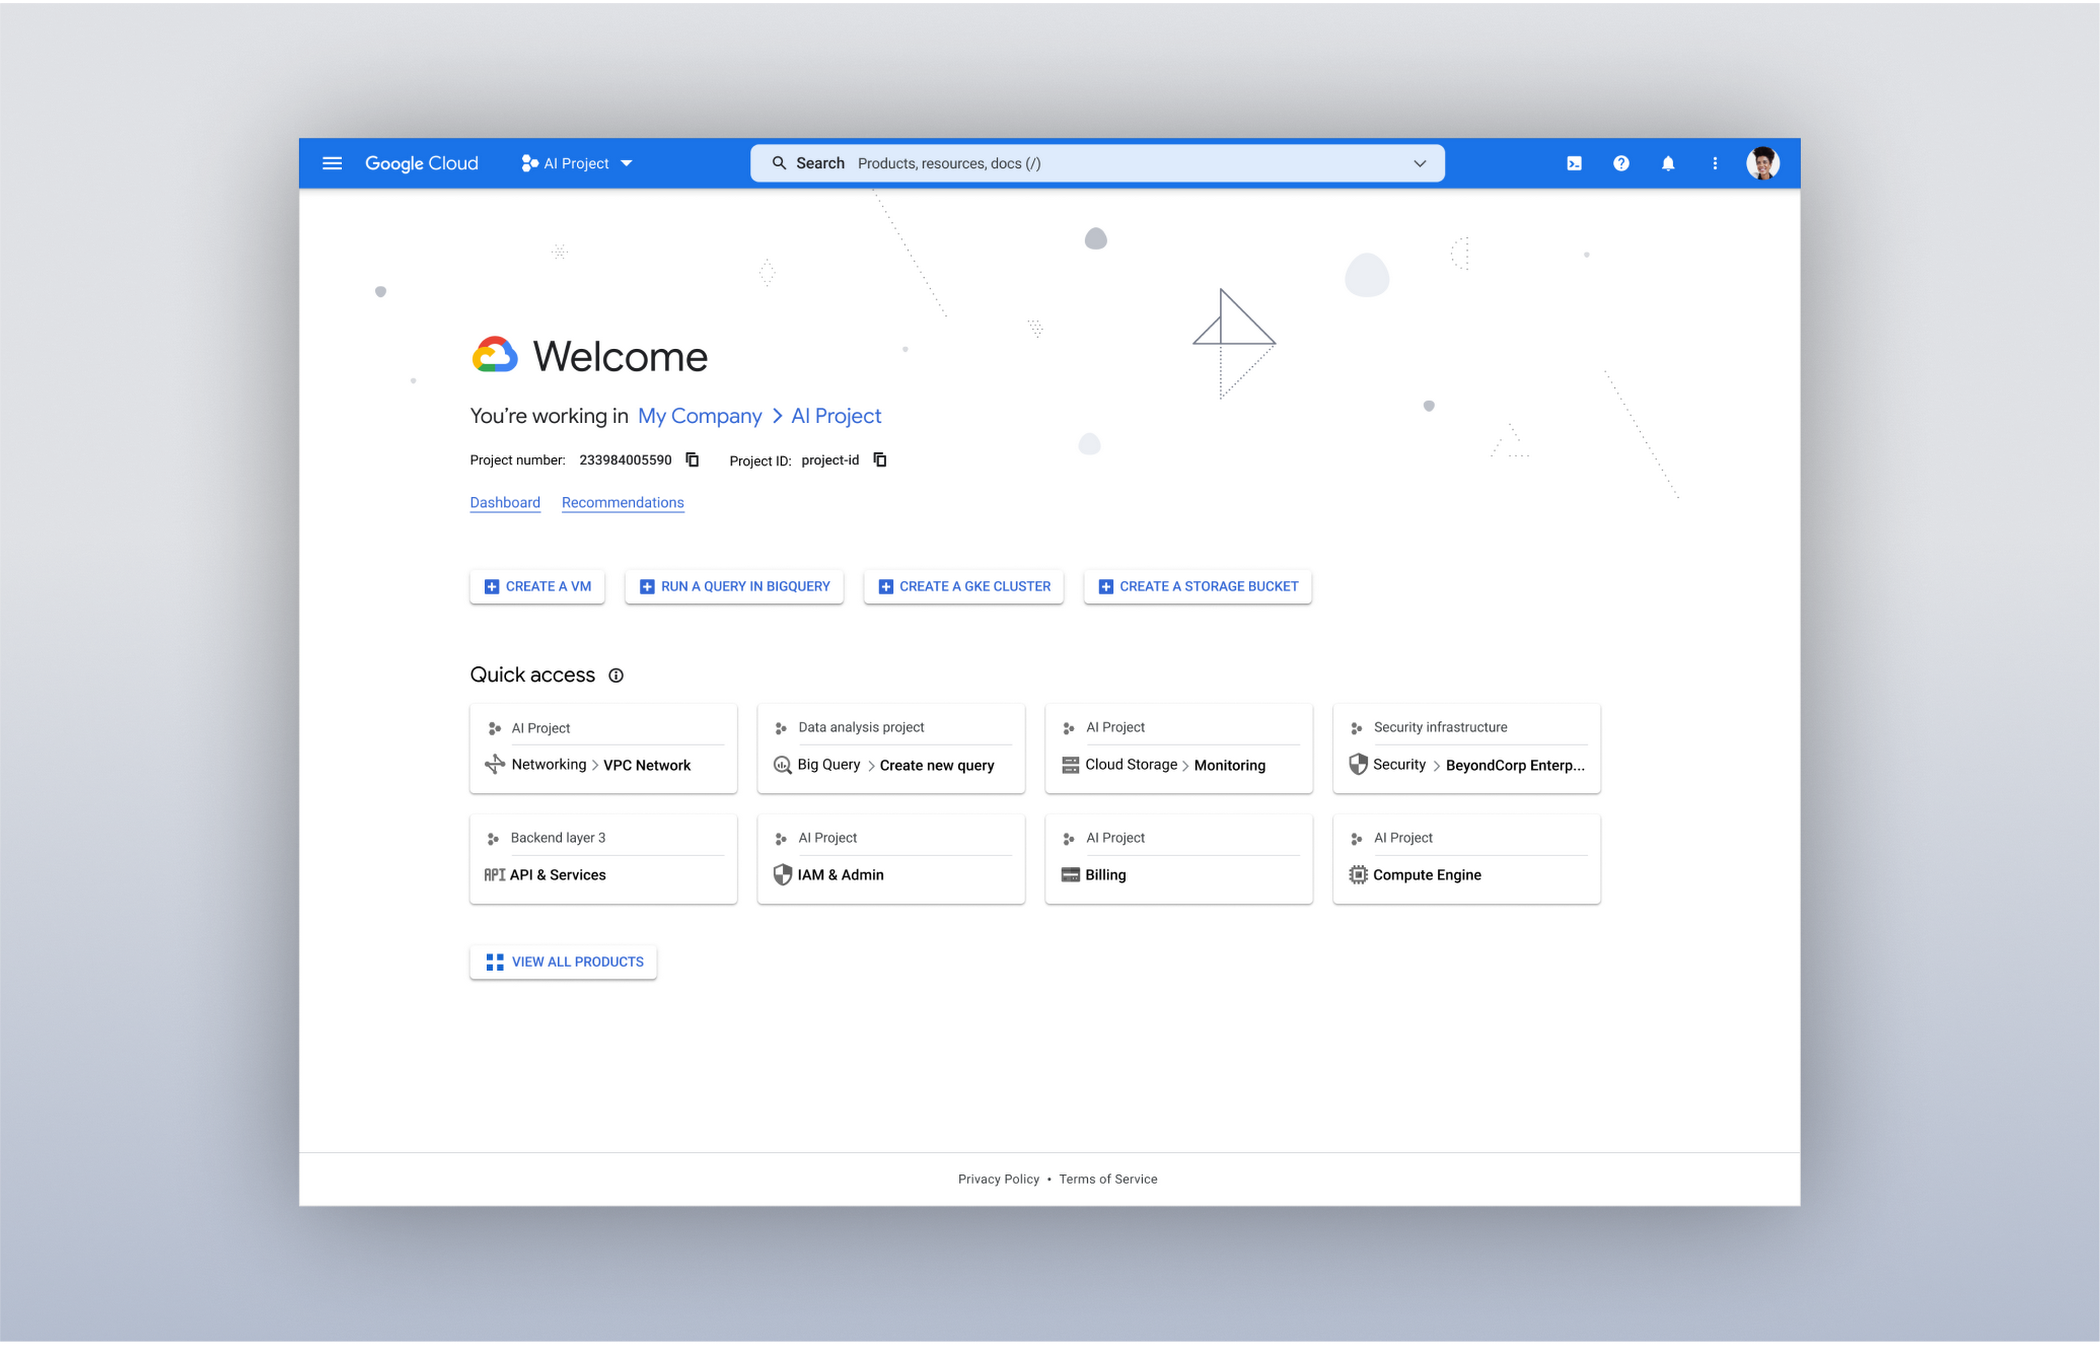The height and width of the screenshot is (1353, 2100).
Task: Click the Cloud Storage icon
Action: 1070,765
